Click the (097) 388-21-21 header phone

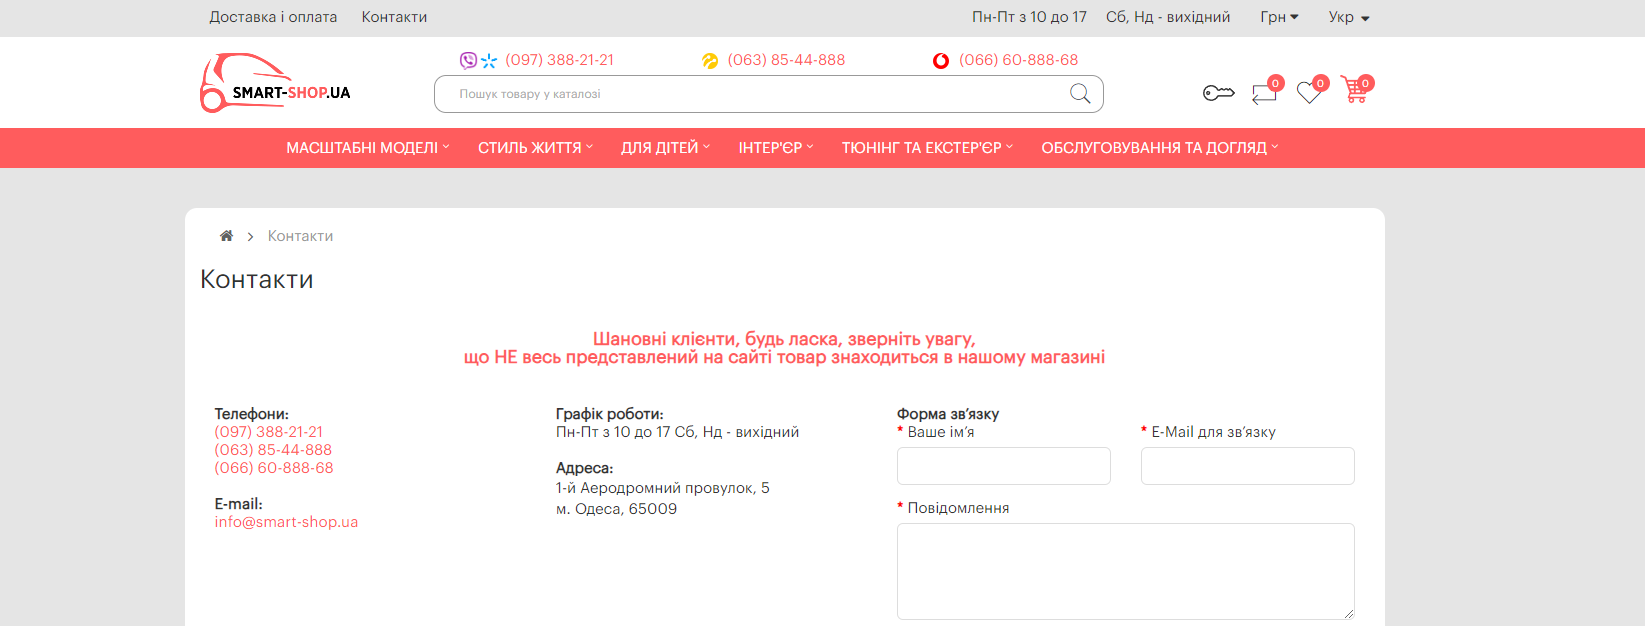pos(559,60)
